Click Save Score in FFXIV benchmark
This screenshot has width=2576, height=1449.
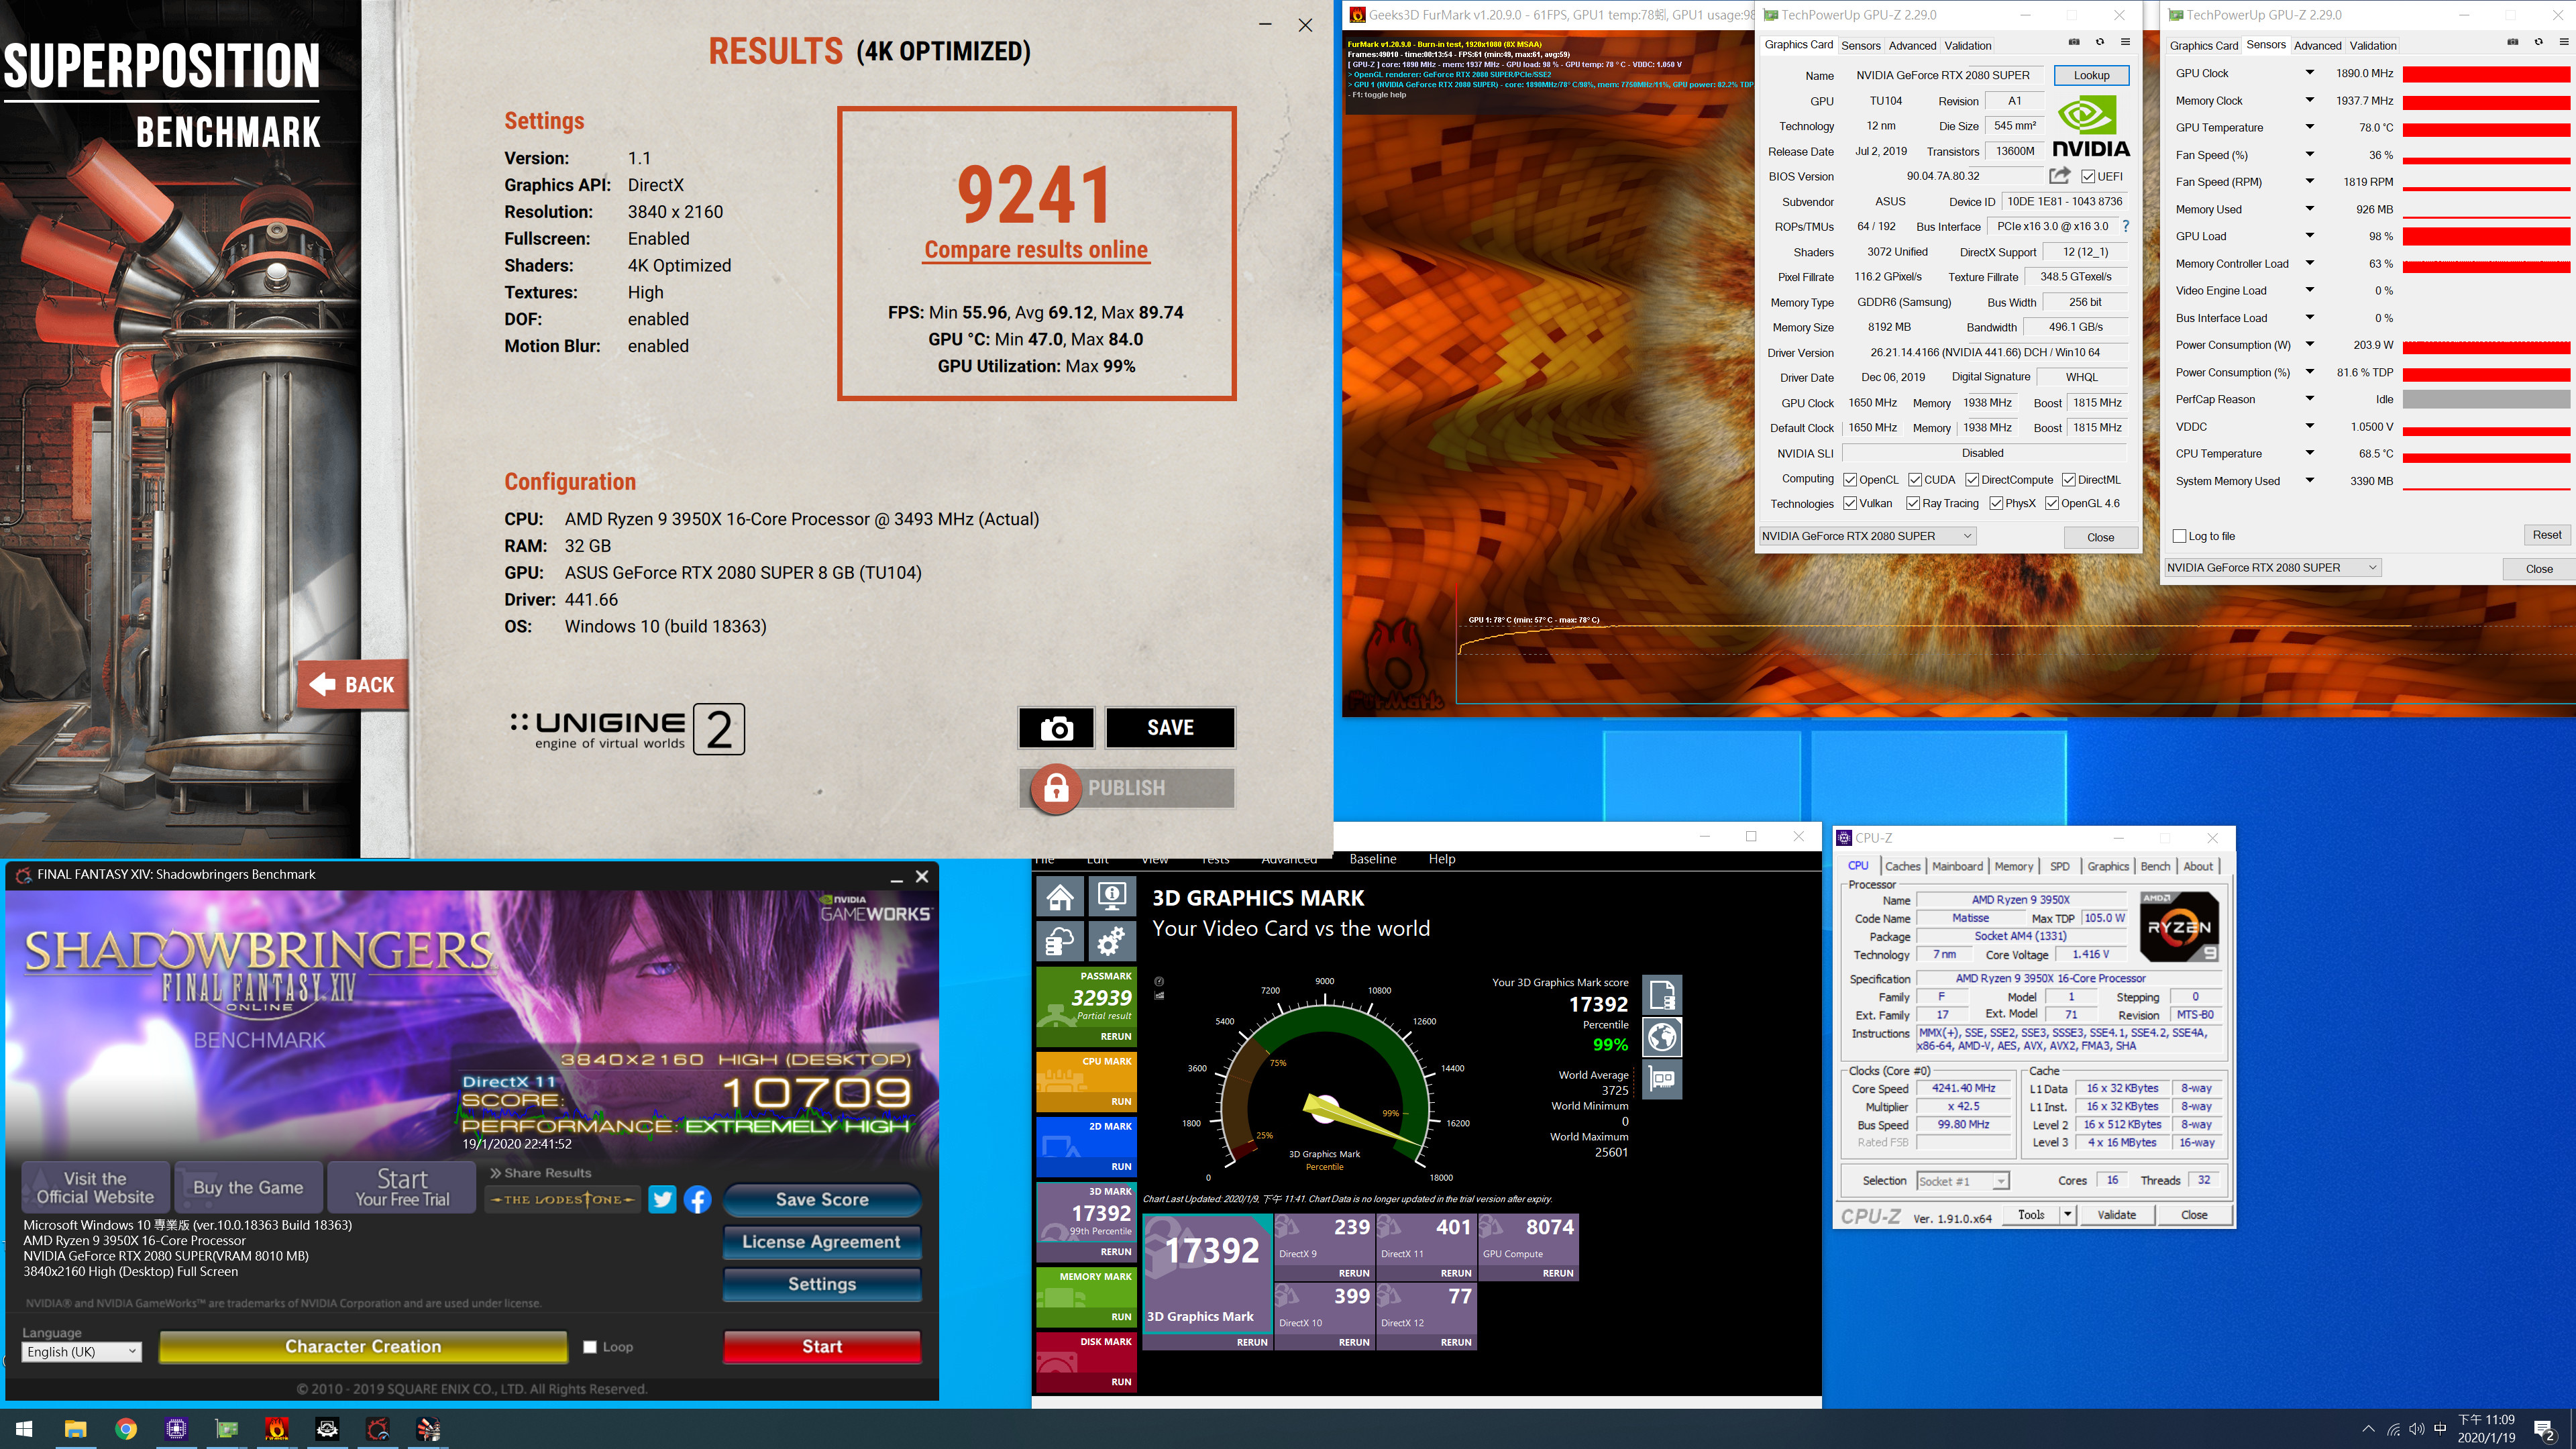[822, 1199]
